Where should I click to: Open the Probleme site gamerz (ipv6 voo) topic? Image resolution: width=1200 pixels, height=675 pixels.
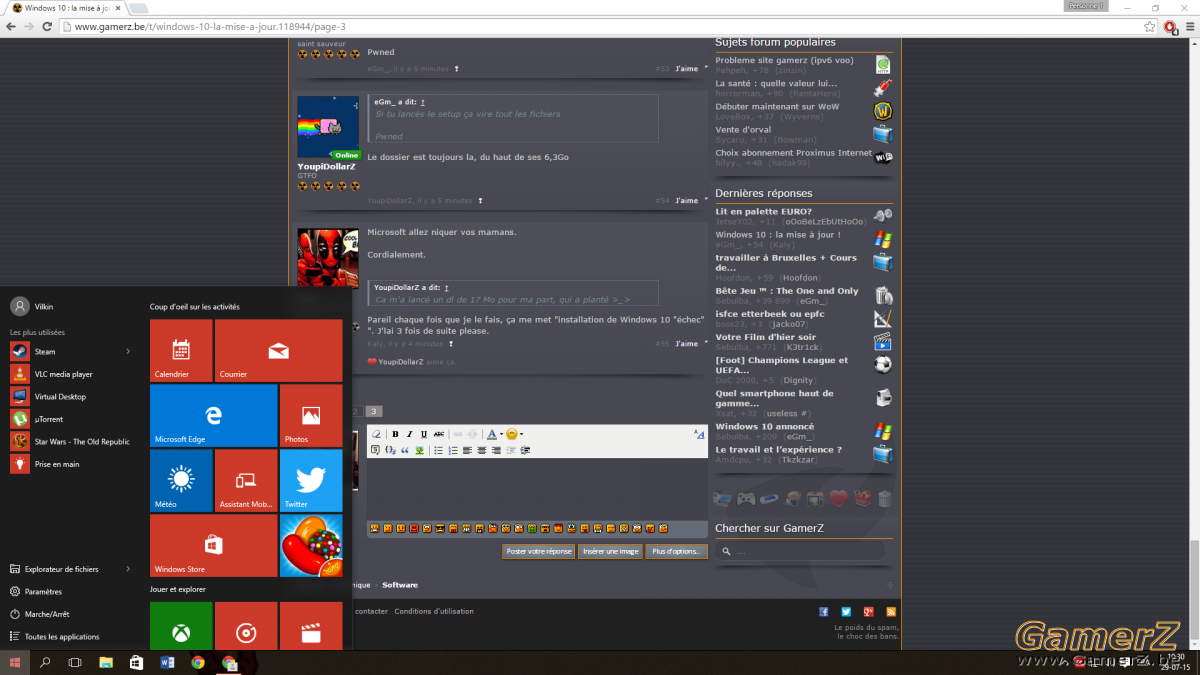(784, 60)
